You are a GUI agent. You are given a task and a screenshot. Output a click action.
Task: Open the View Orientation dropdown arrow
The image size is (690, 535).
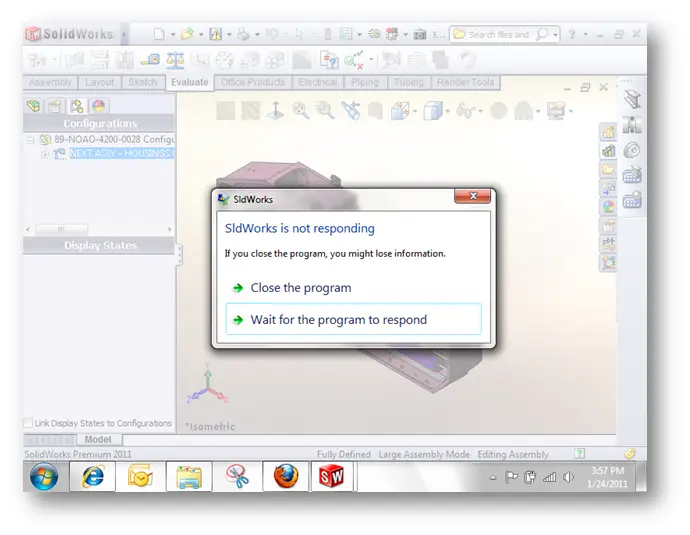click(415, 111)
